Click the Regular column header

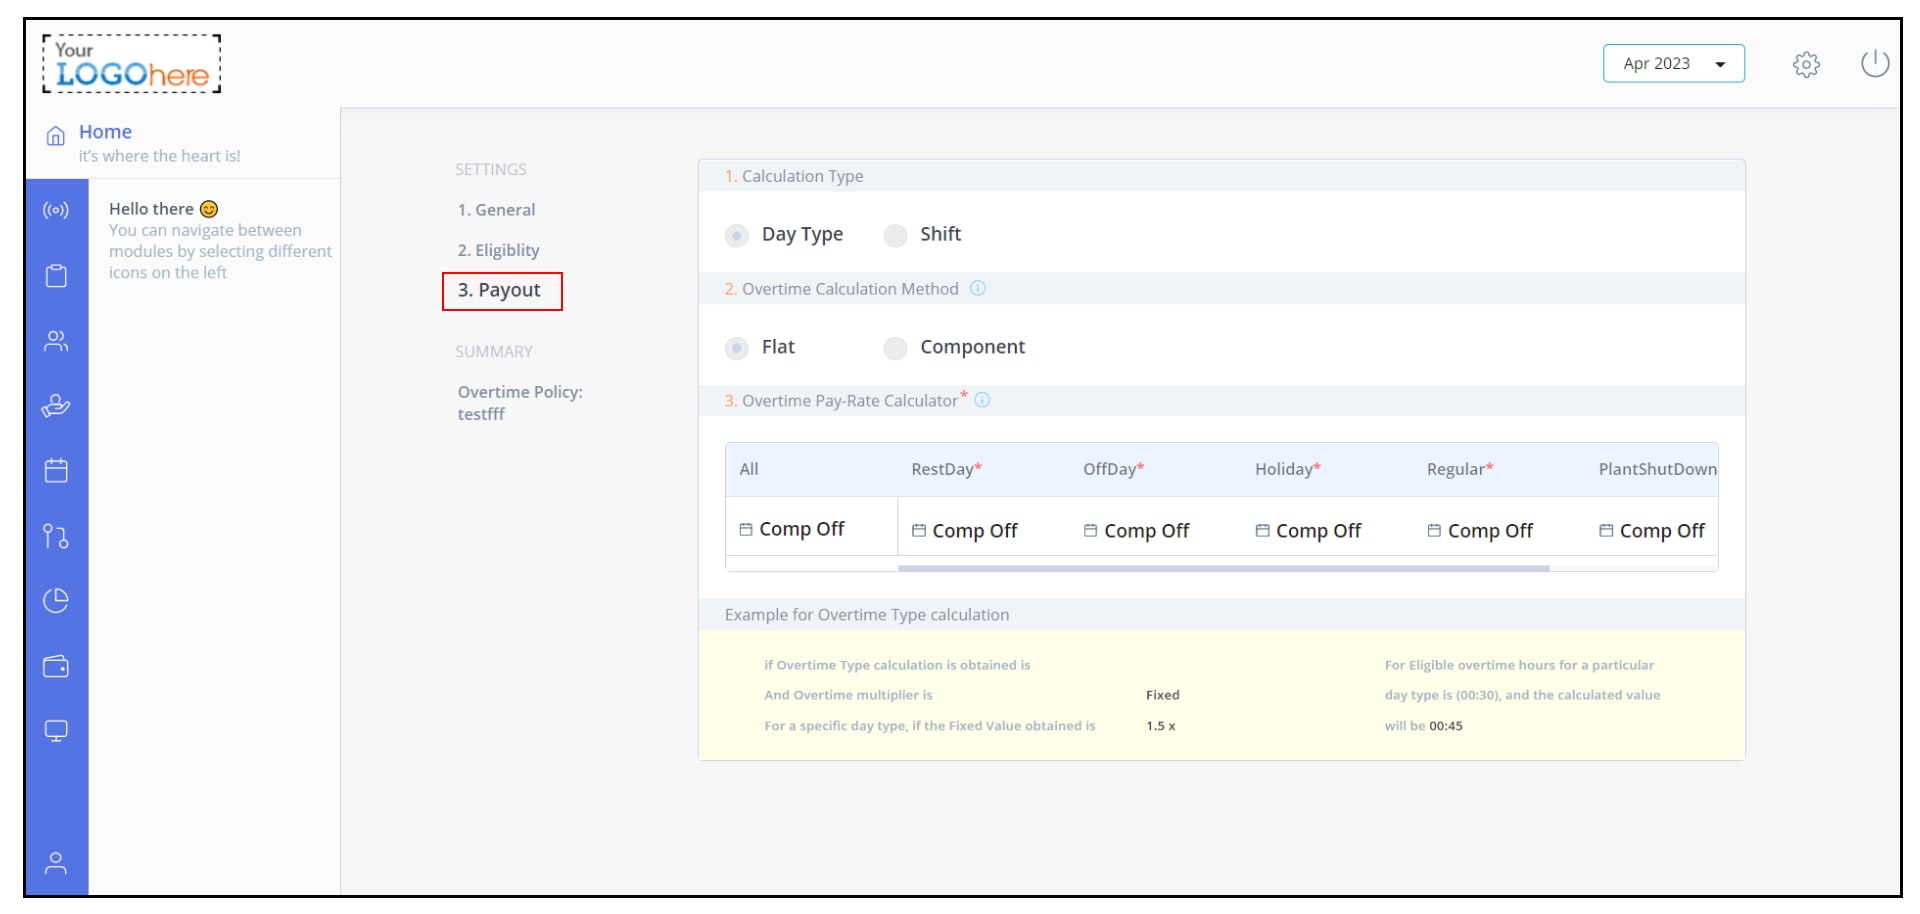(x=1460, y=469)
